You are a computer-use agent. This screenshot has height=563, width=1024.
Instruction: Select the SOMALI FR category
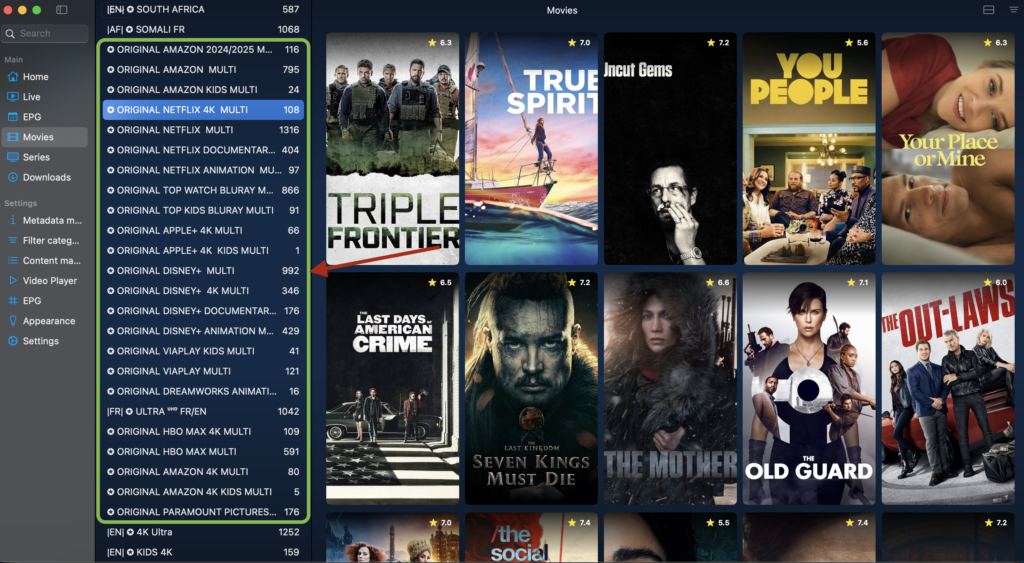pos(203,29)
